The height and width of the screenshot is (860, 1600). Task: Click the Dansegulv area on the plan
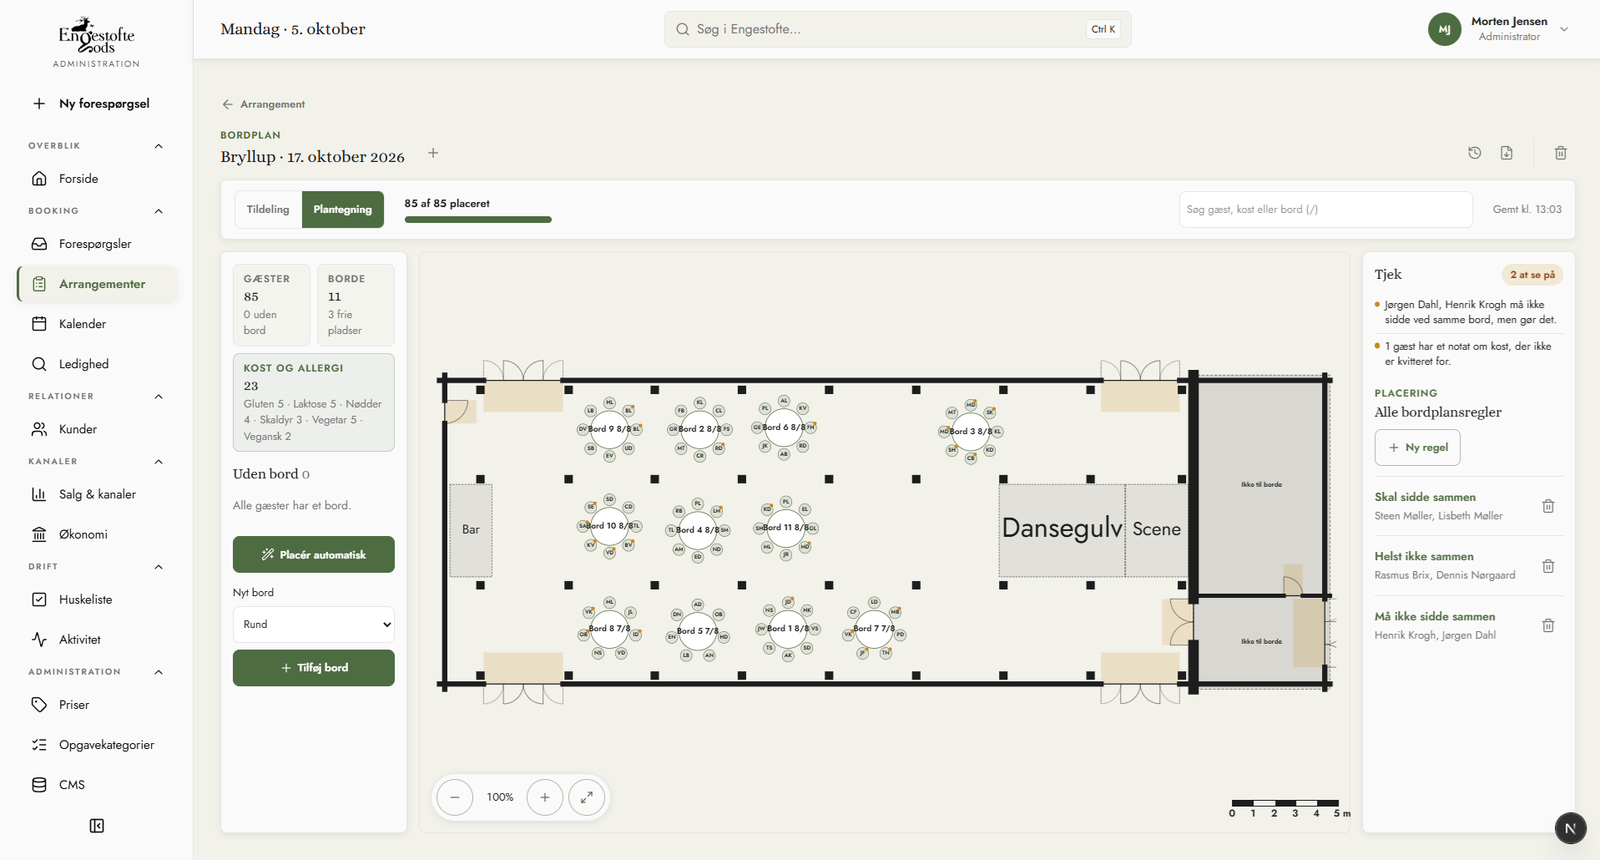pos(1062,529)
